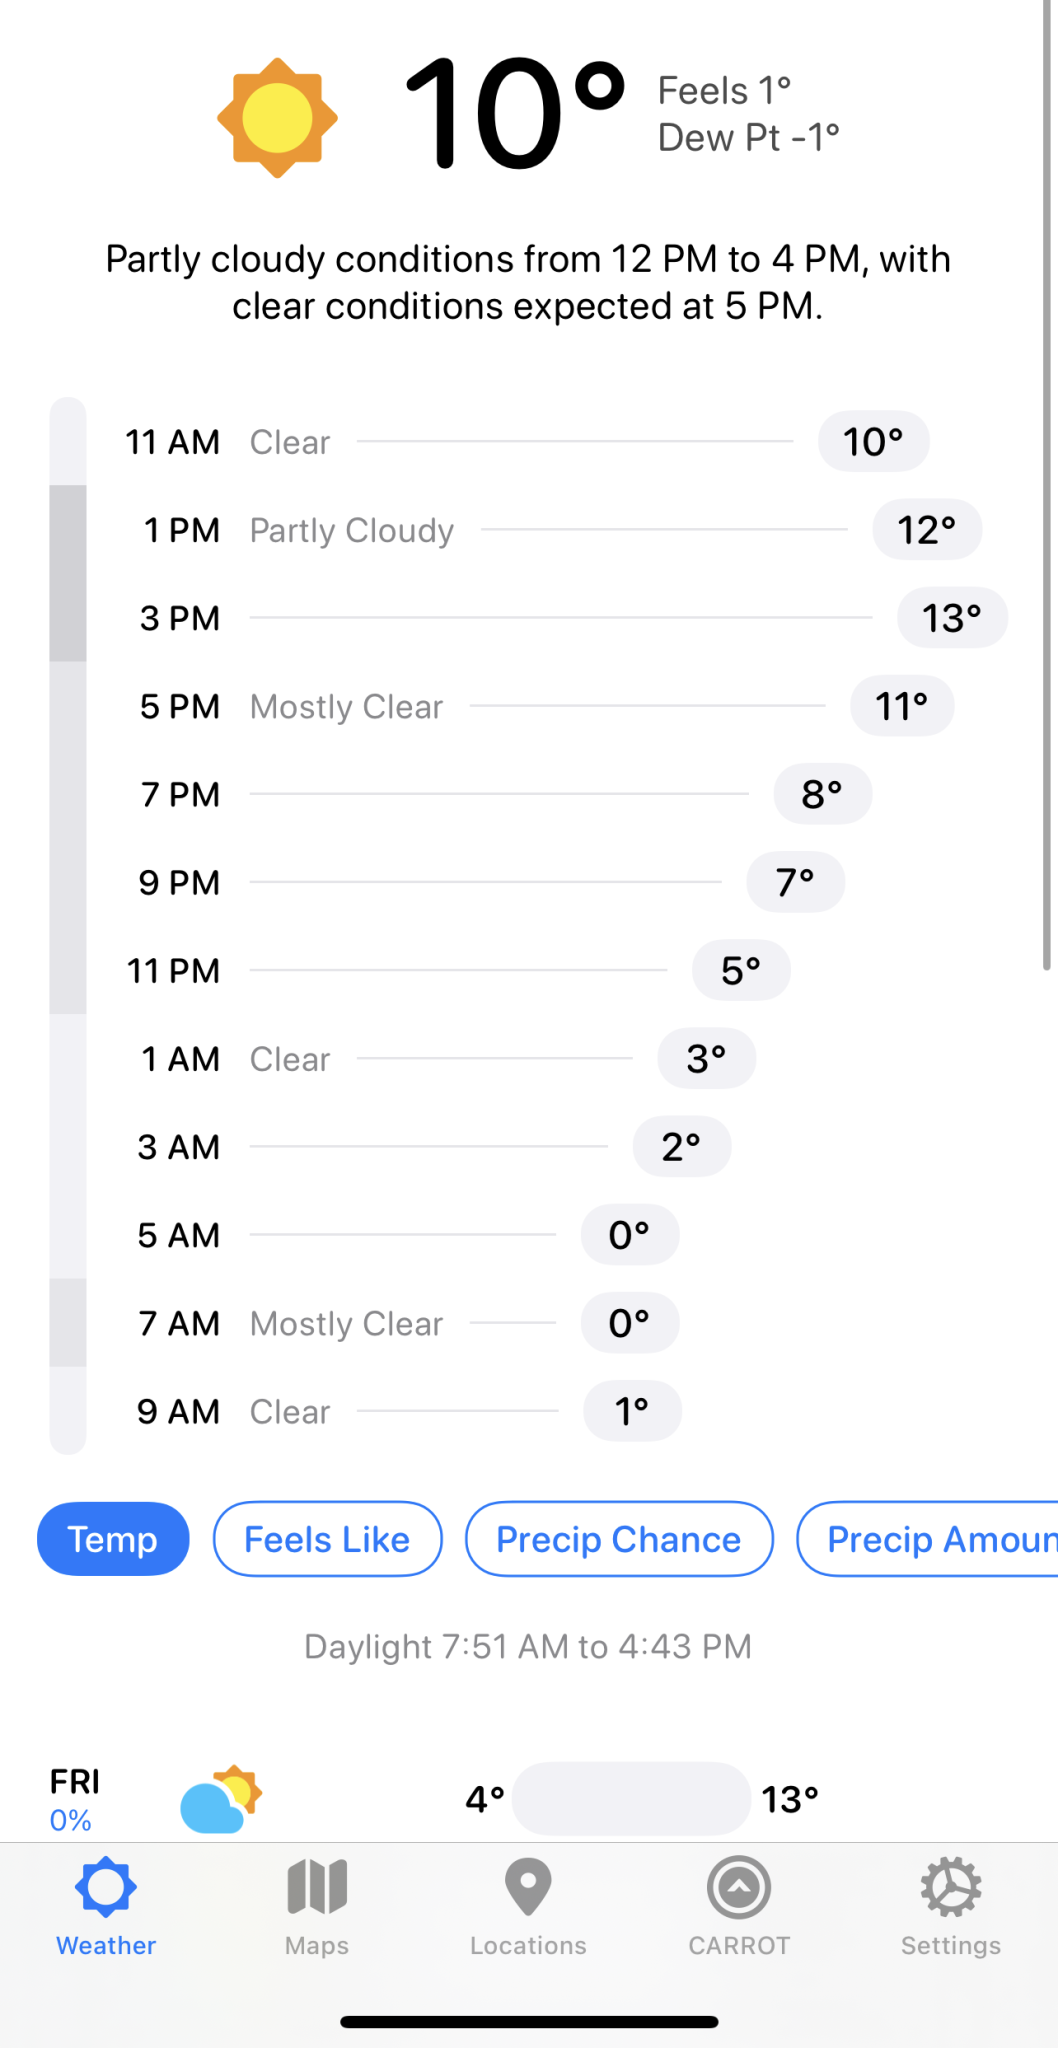Image resolution: width=1058 pixels, height=2048 pixels.
Task: Expand the 5 PM Mostly Clear row
Action: click(546, 706)
